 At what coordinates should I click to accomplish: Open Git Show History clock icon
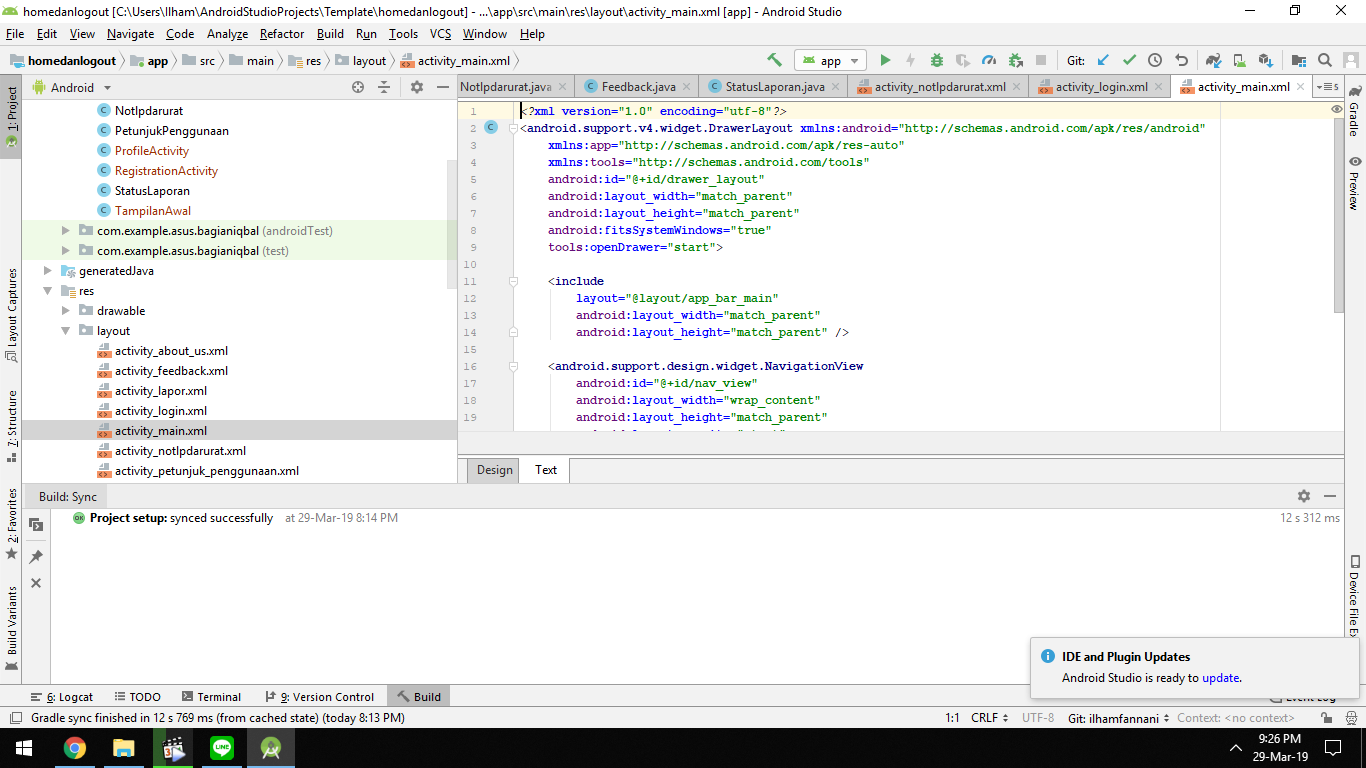1155,60
